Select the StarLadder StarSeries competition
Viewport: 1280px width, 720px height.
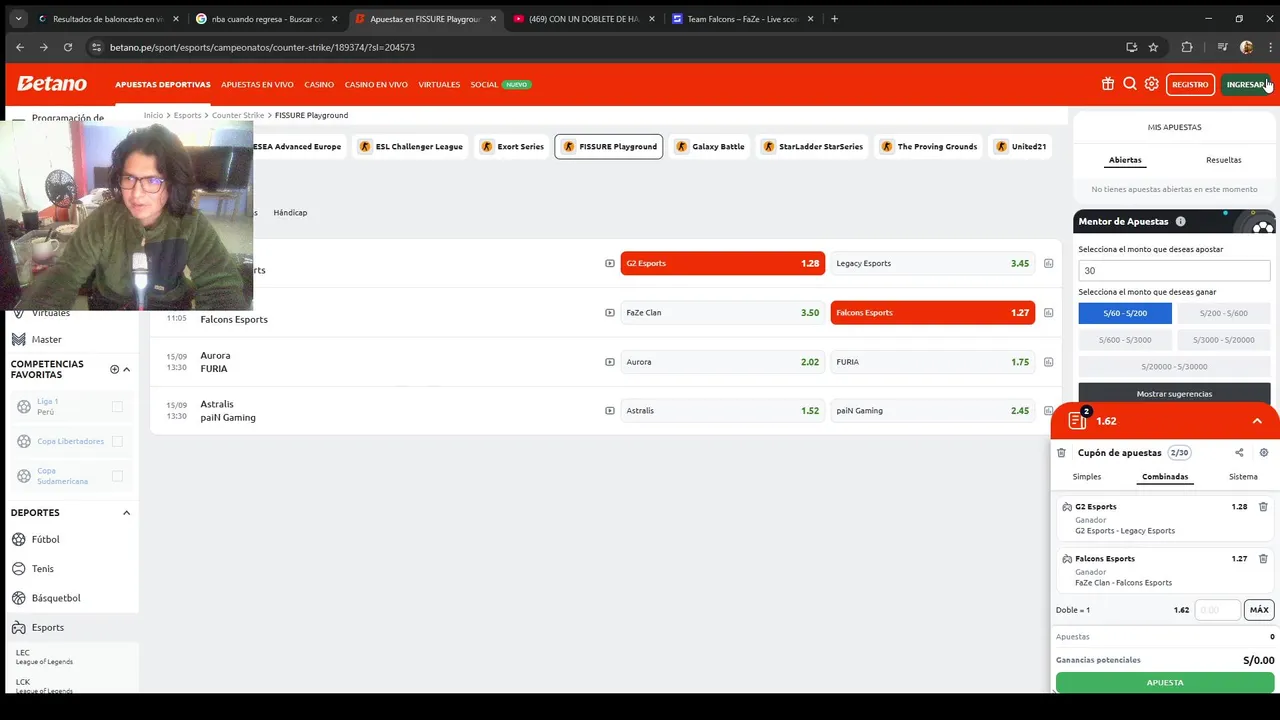(813, 147)
